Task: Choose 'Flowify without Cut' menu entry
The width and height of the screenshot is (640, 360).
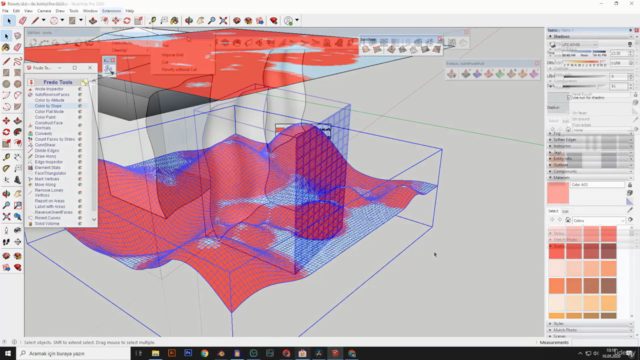Action: (x=179, y=69)
